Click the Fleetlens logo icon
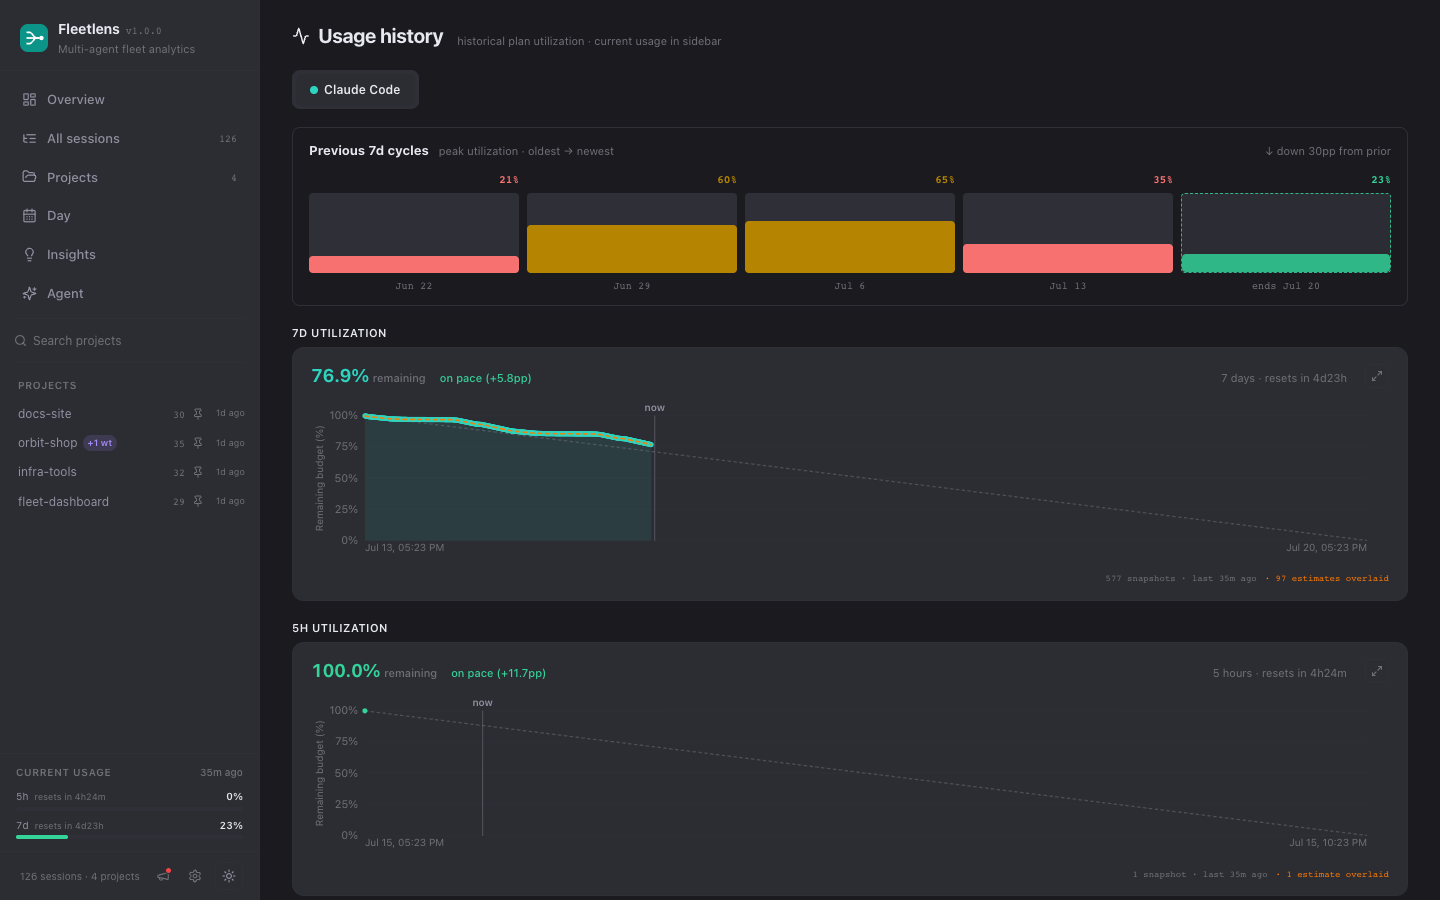 [x=34, y=38]
